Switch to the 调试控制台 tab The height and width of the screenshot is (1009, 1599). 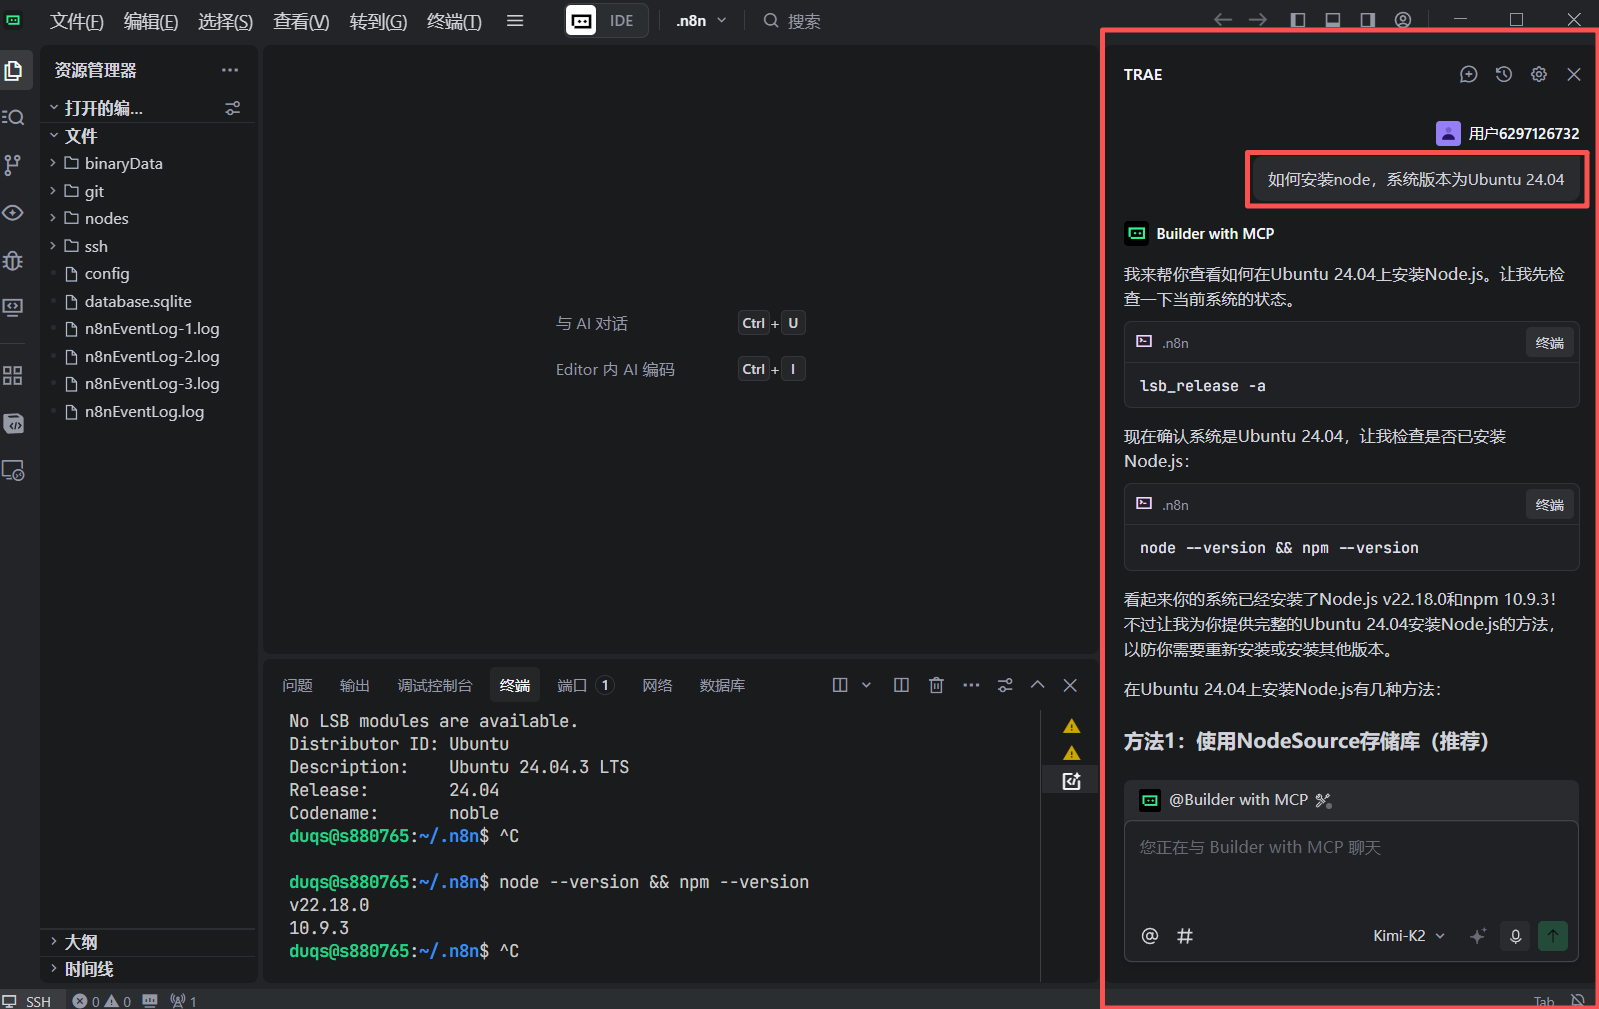click(435, 685)
